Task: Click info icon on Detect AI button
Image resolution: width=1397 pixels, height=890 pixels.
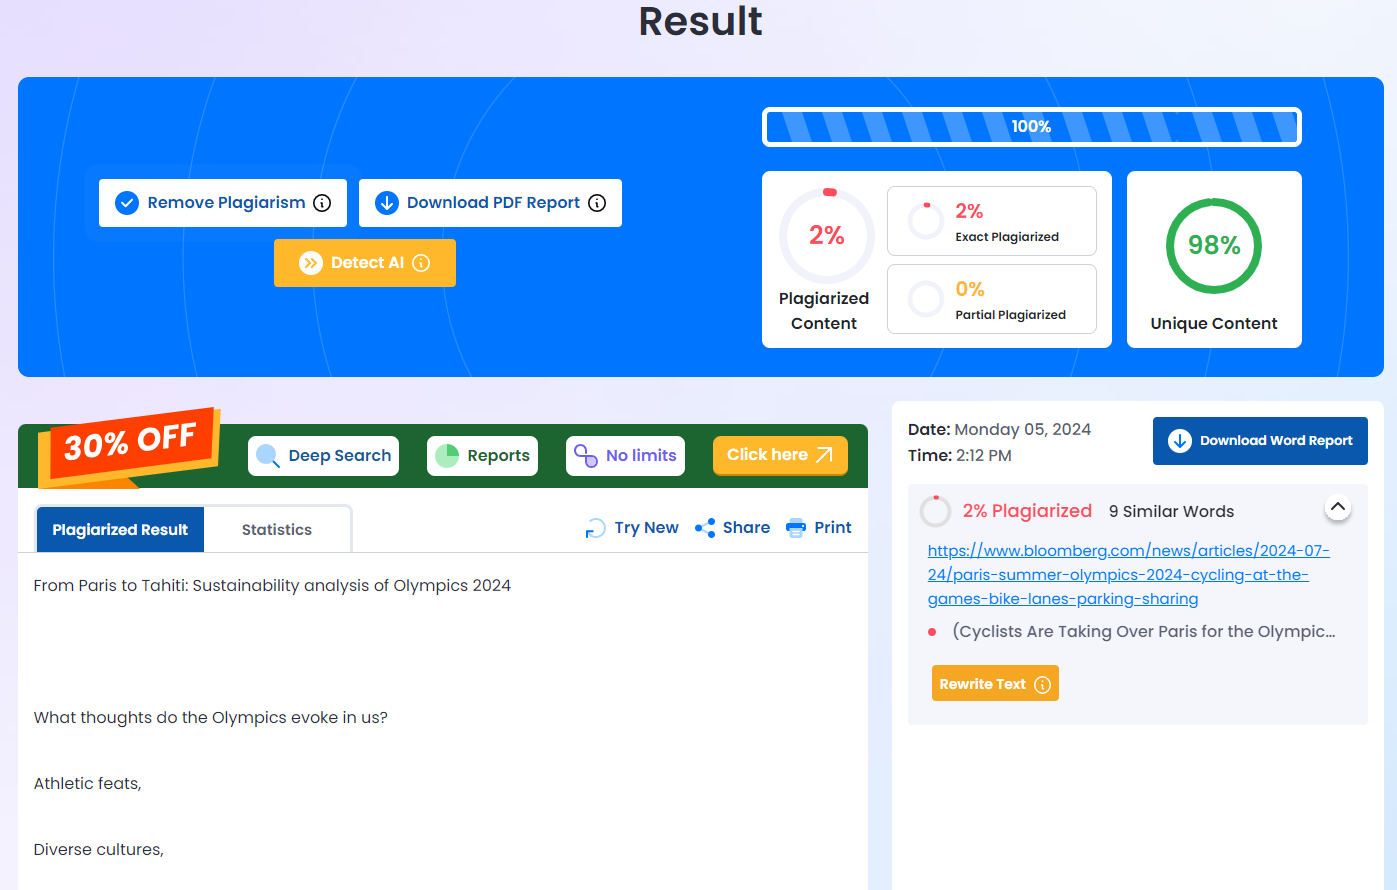Action: 421,263
